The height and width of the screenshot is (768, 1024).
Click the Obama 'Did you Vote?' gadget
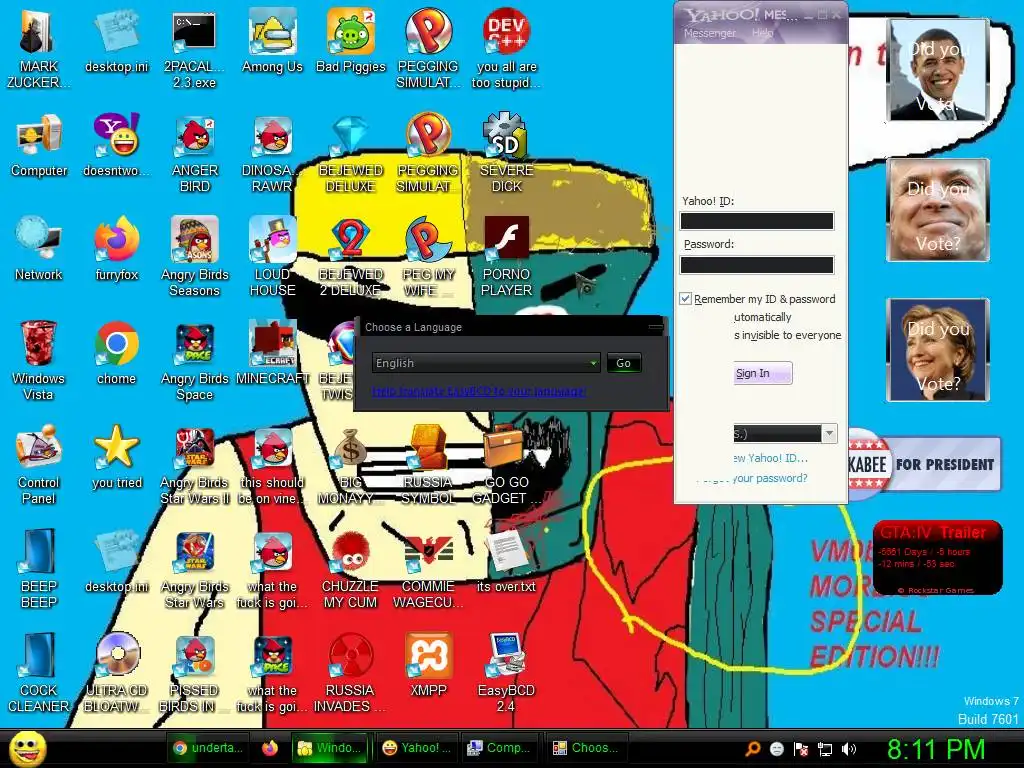click(938, 69)
